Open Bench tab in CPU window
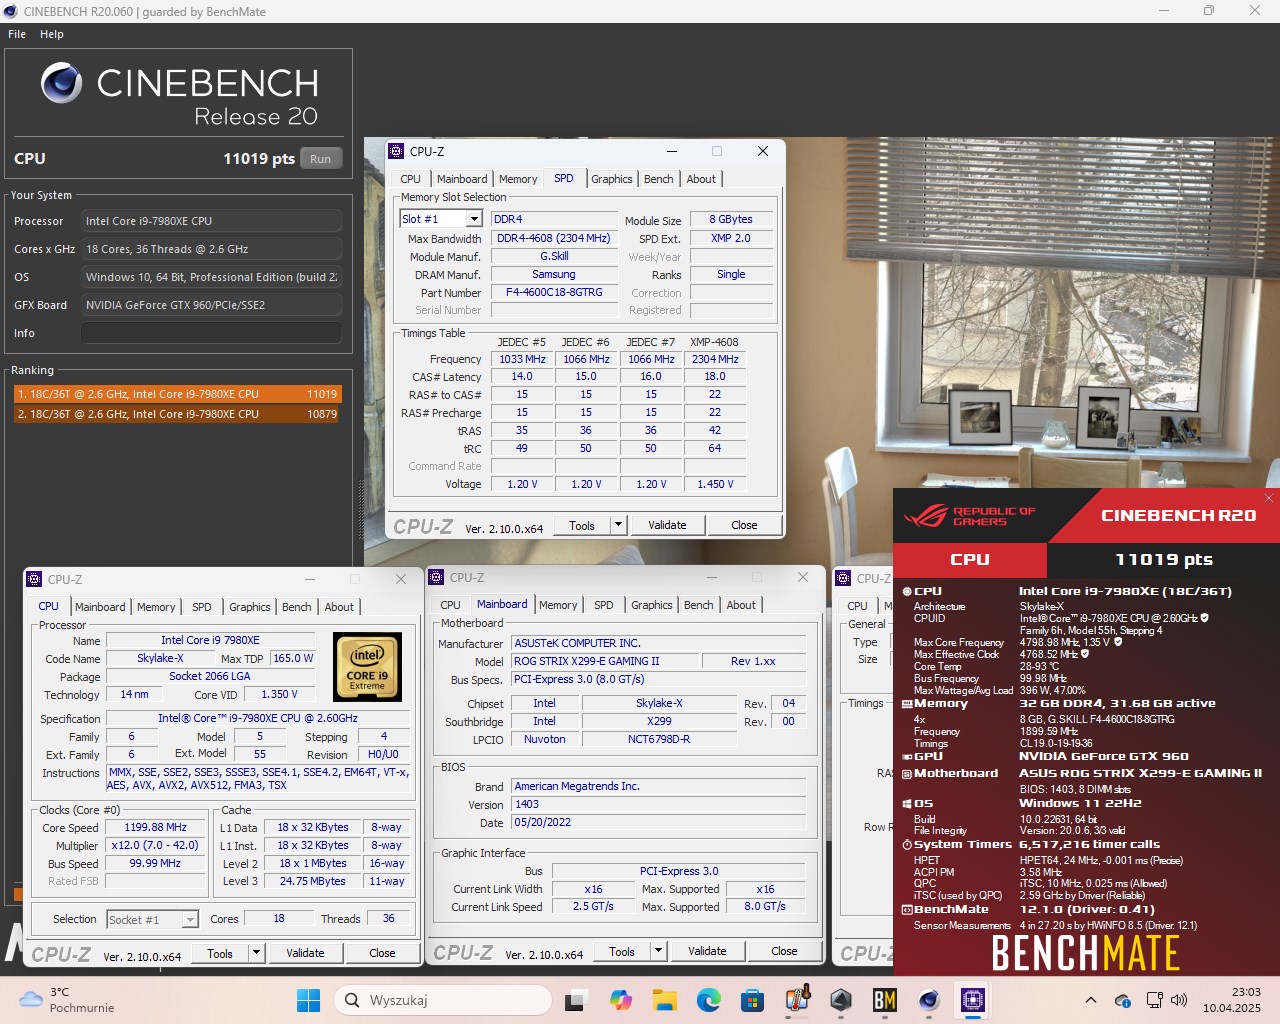 coord(297,607)
